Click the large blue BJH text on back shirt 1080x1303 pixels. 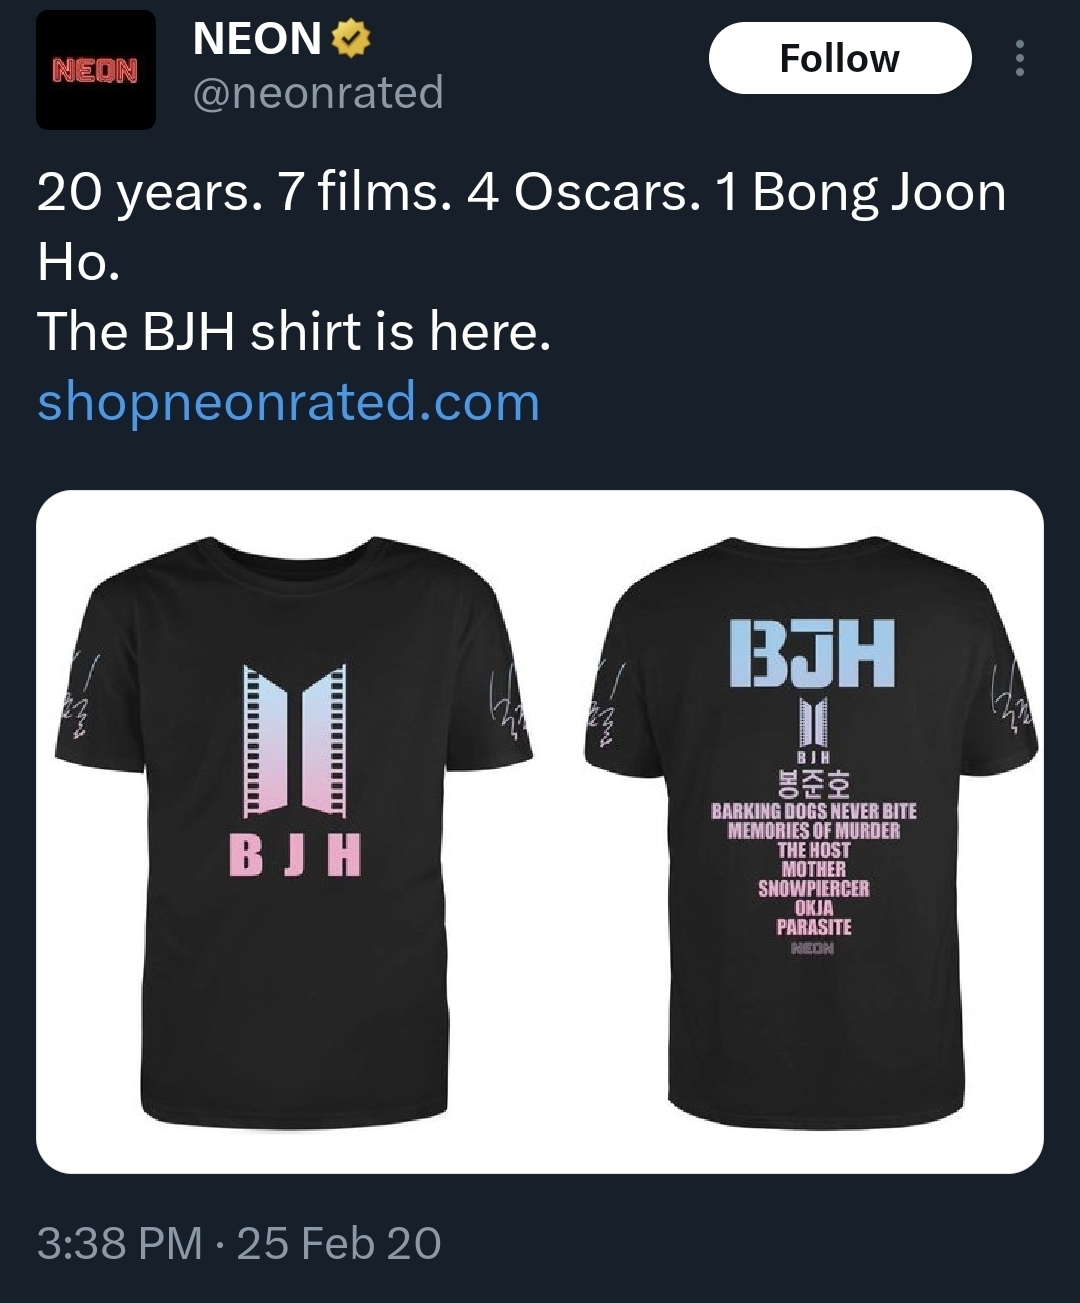click(x=812, y=654)
